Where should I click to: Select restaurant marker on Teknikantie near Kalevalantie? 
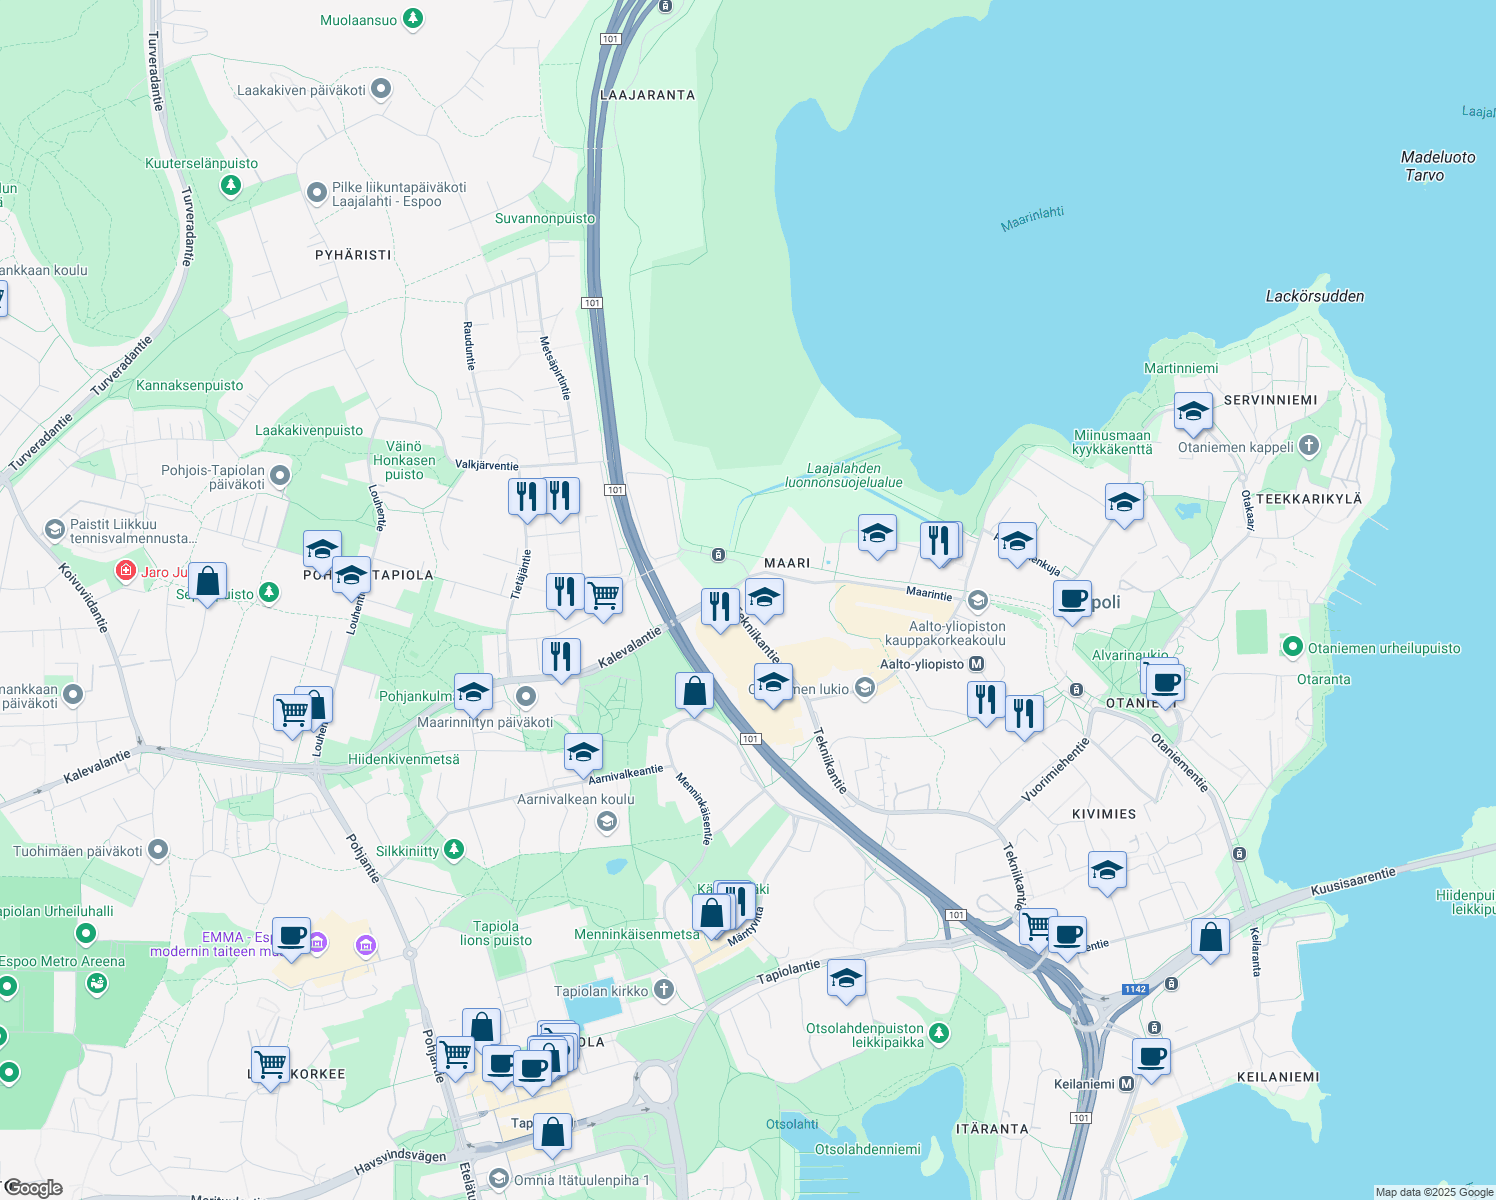click(x=720, y=609)
